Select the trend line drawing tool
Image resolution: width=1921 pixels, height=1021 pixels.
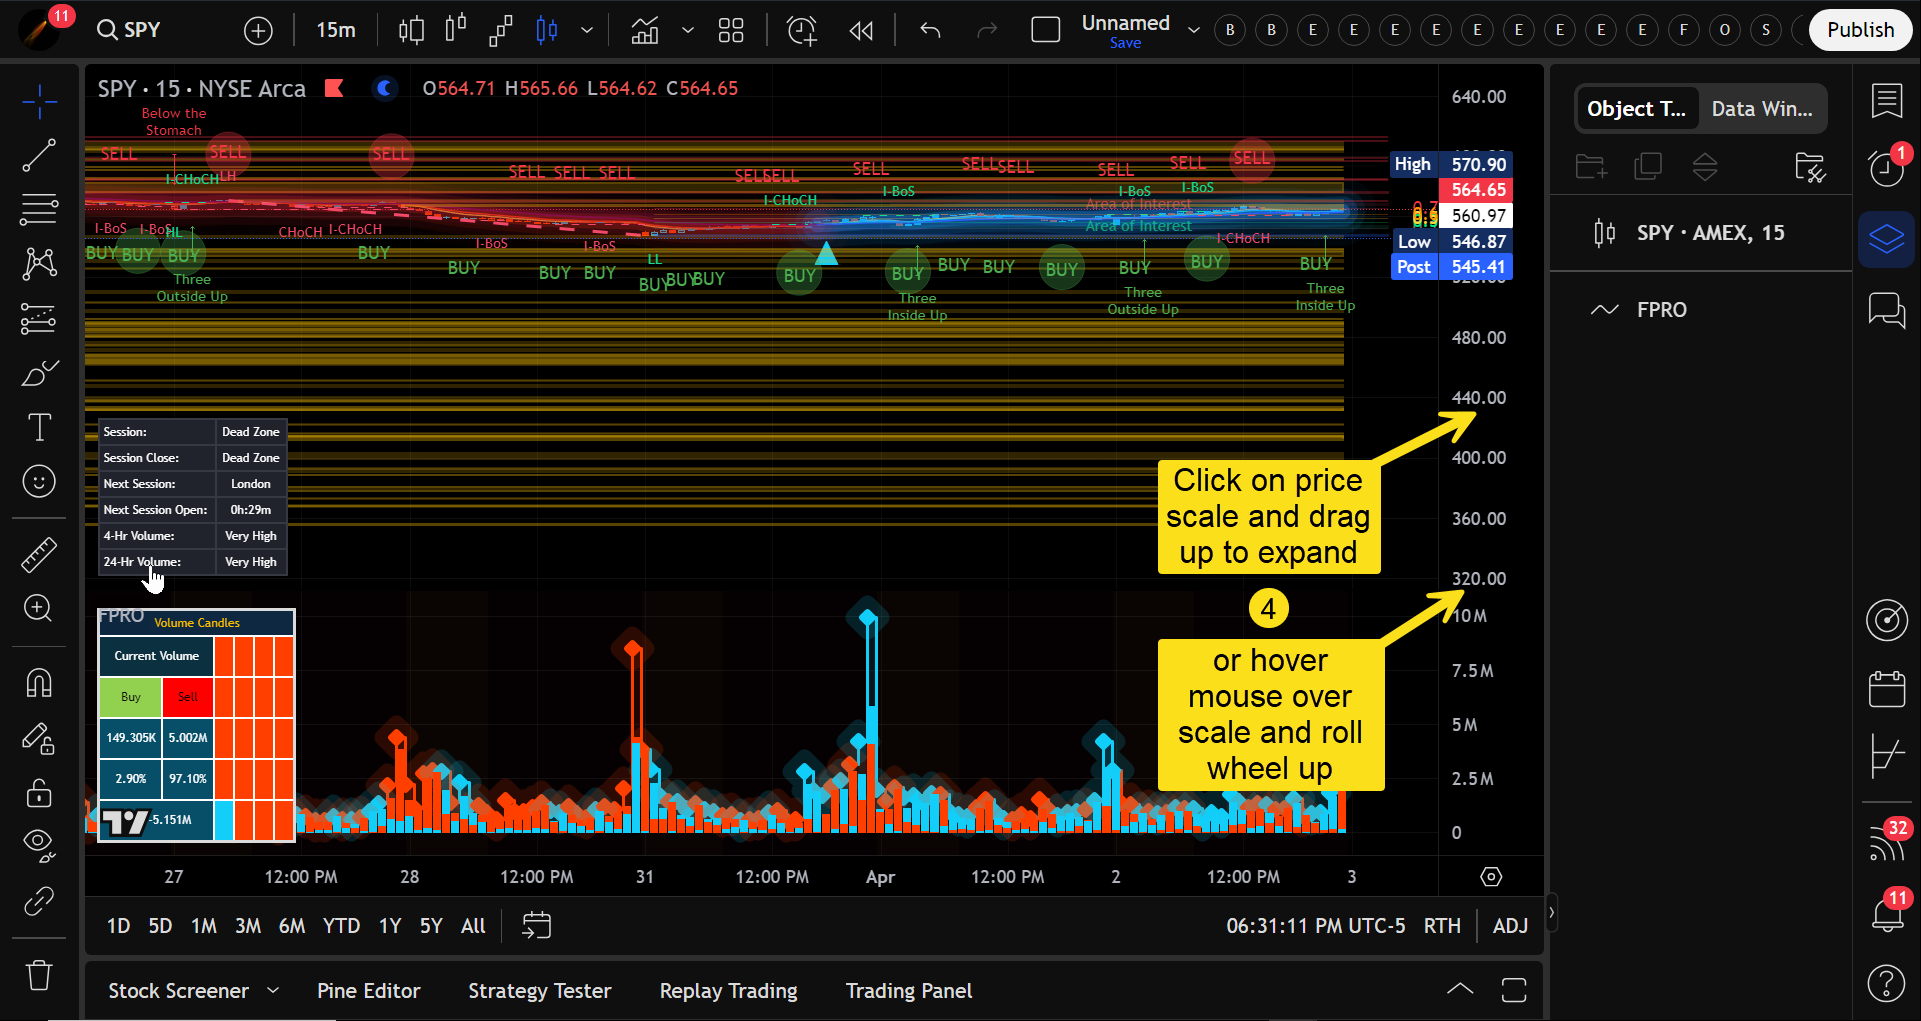[39, 156]
